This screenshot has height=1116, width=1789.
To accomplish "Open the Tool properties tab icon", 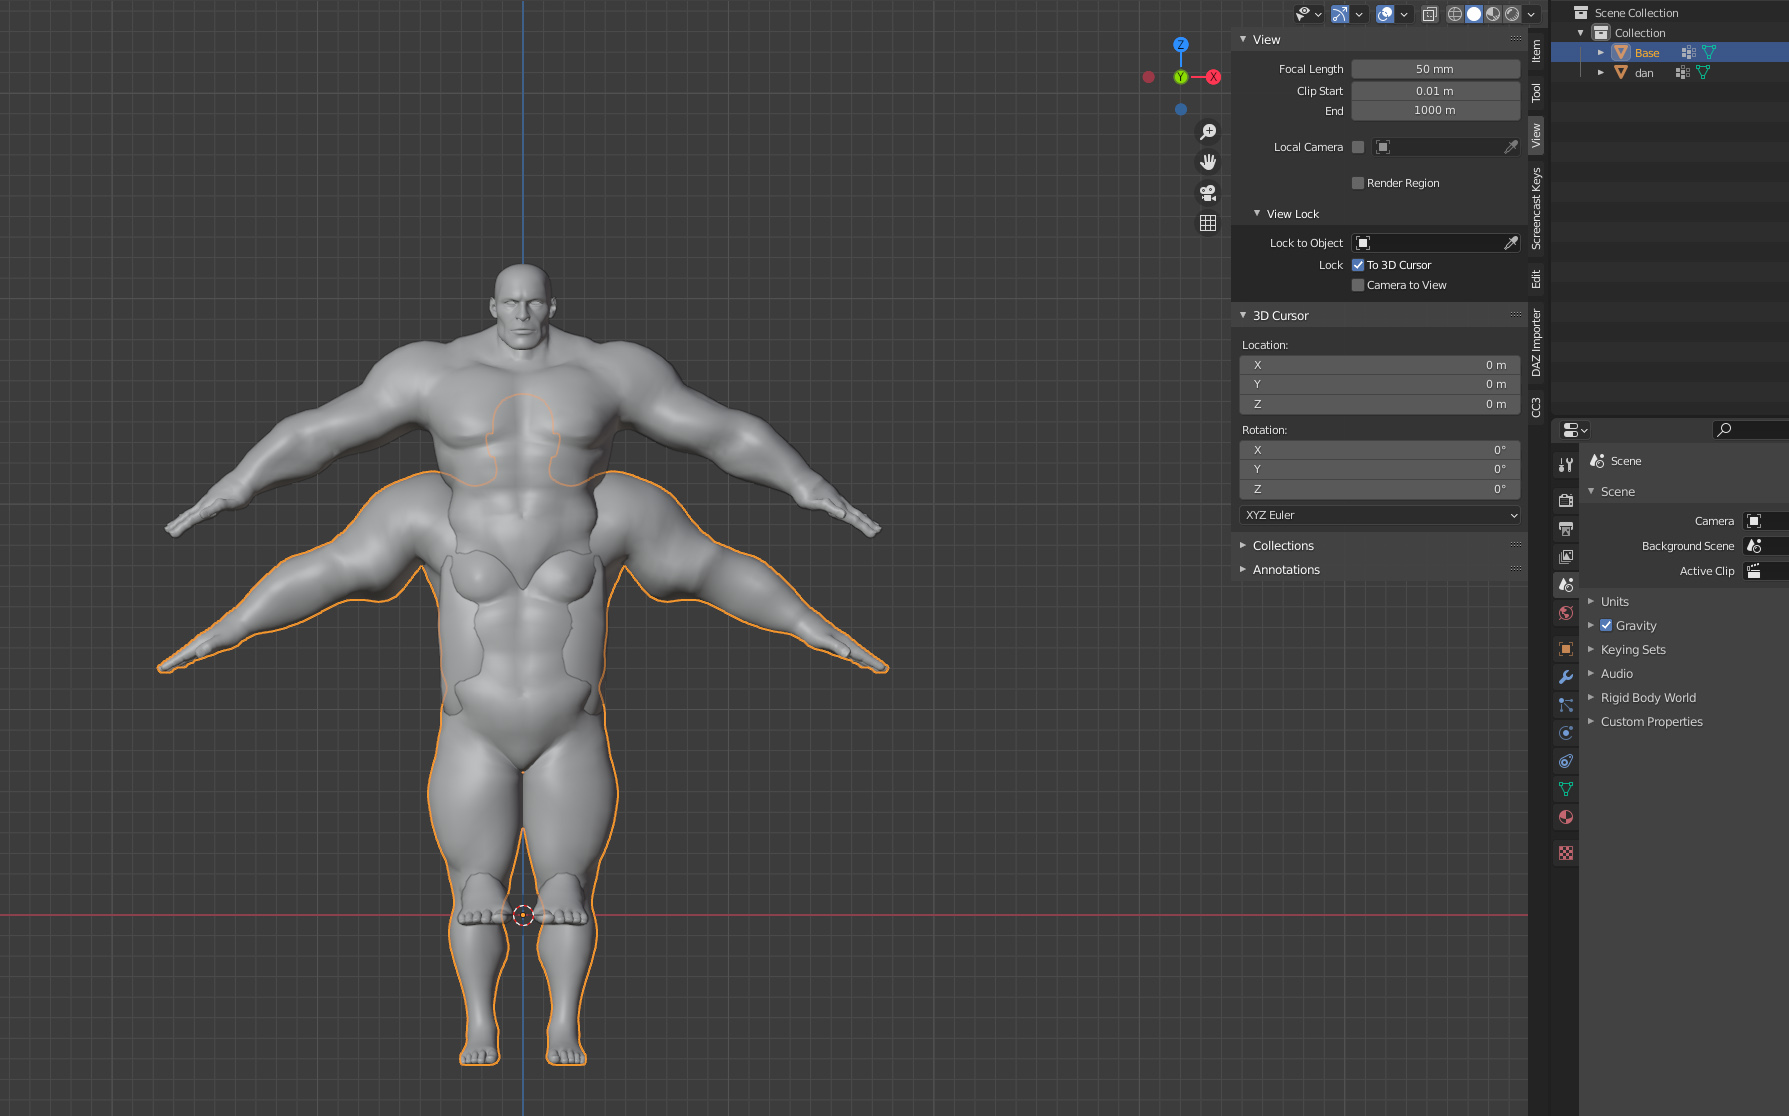I will tap(1566, 464).
